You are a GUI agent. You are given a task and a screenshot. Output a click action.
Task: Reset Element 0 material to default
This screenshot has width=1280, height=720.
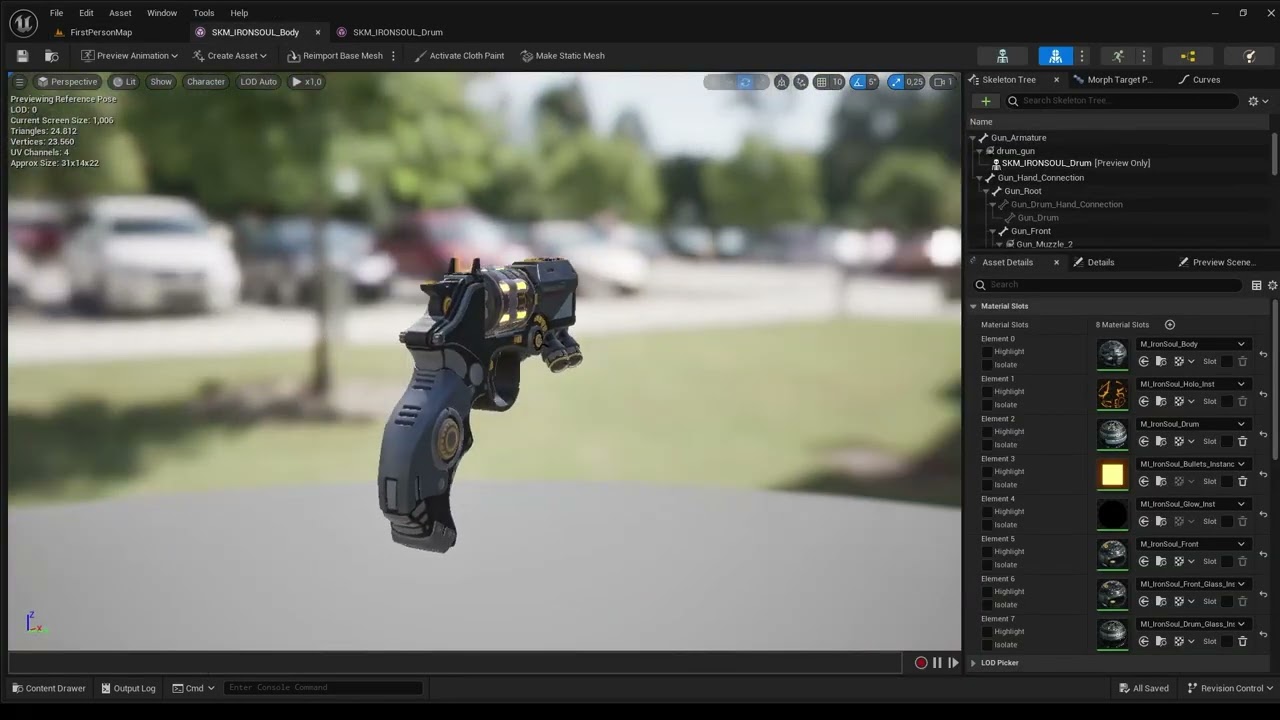tap(1263, 354)
